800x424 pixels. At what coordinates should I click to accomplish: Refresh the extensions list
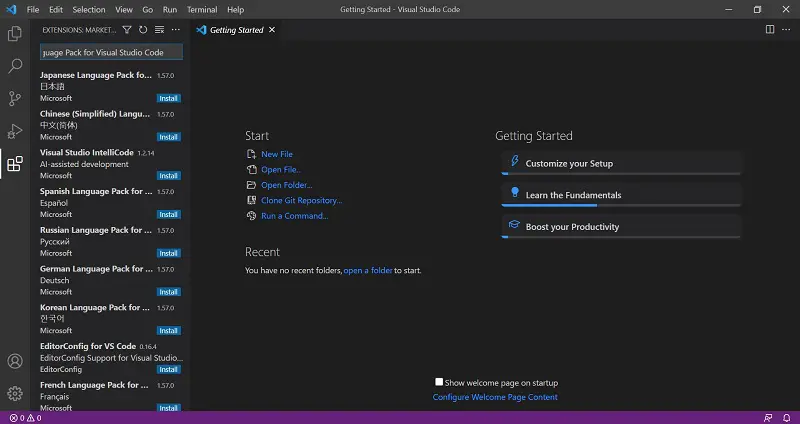coord(143,30)
